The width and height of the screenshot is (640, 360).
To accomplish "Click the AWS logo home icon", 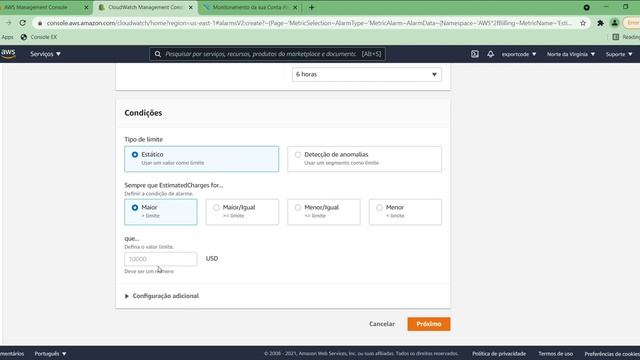I will click(x=8, y=54).
